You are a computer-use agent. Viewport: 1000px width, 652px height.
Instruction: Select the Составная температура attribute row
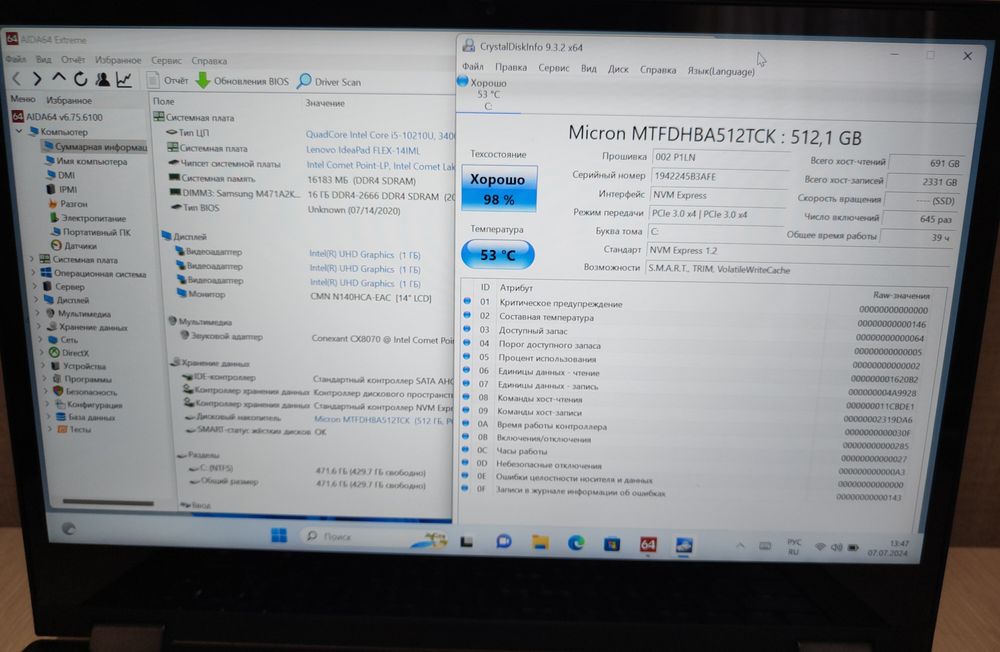[695, 318]
